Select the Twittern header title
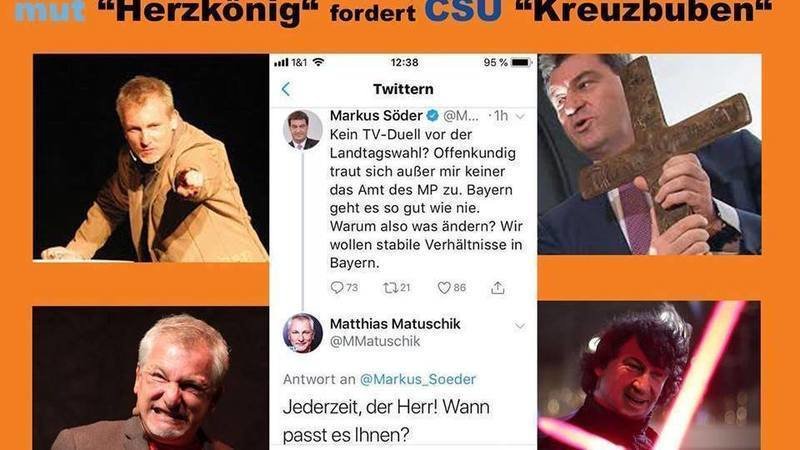The image size is (800, 450). (x=403, y=89)
